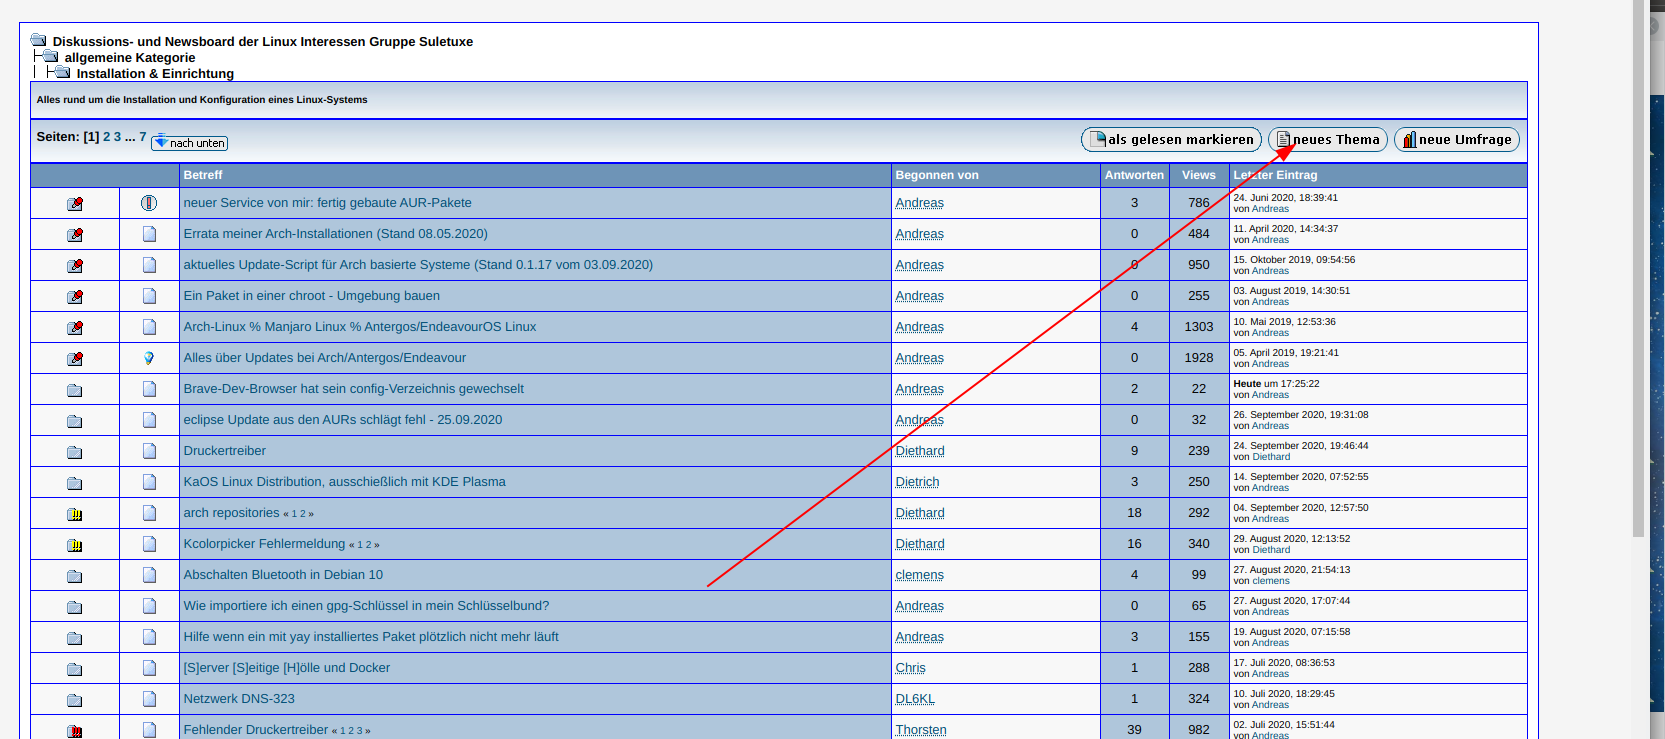The height and width of the screenshot is (739, 1665).
Task: Click pinned icon in 'aktuelles Update-Script' row
Action: point(75,266)
